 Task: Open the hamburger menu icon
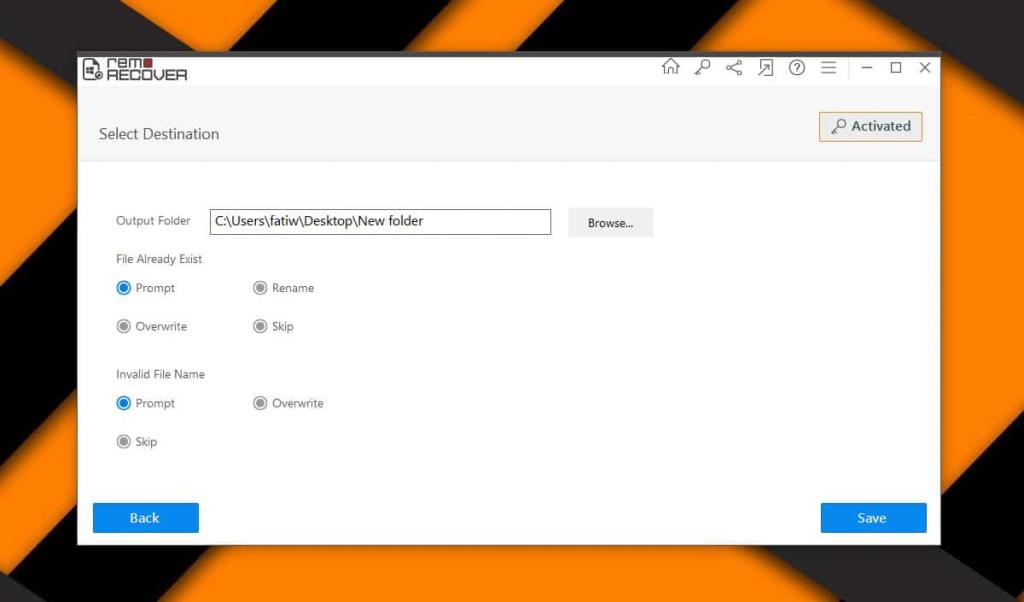point(828,67)
